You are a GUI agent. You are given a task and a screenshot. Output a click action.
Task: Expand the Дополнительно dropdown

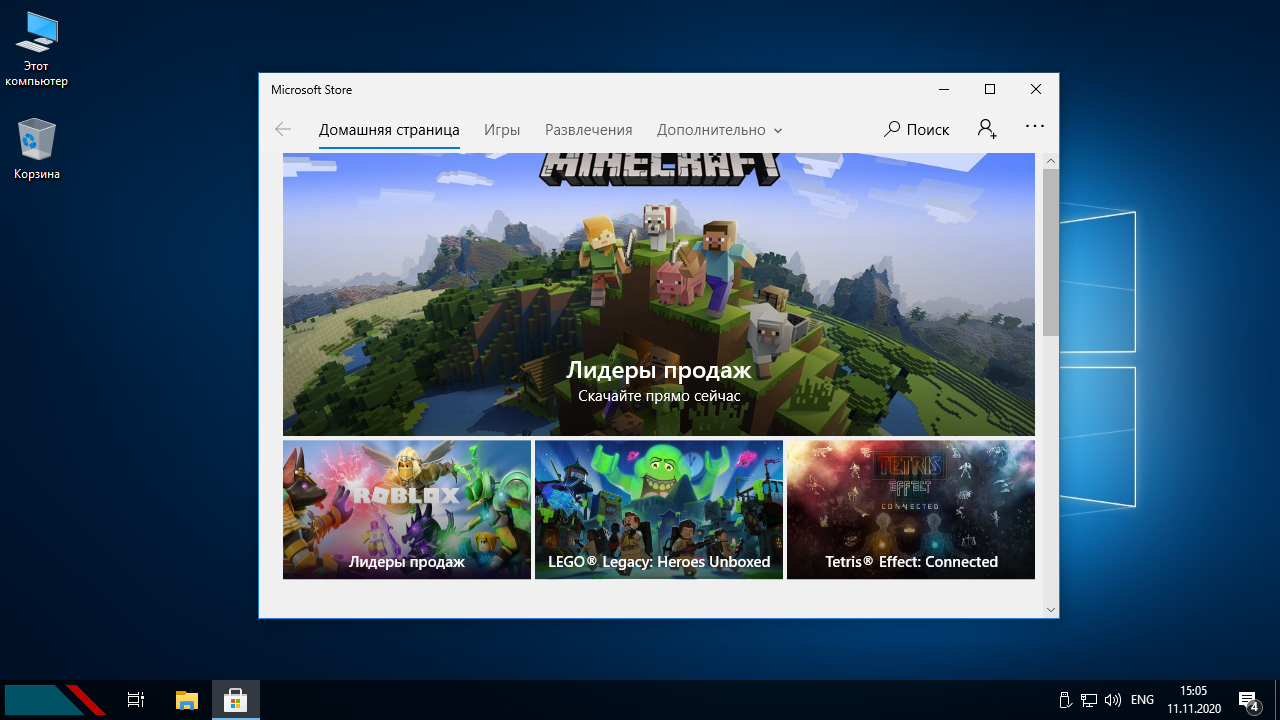point(719,130)
